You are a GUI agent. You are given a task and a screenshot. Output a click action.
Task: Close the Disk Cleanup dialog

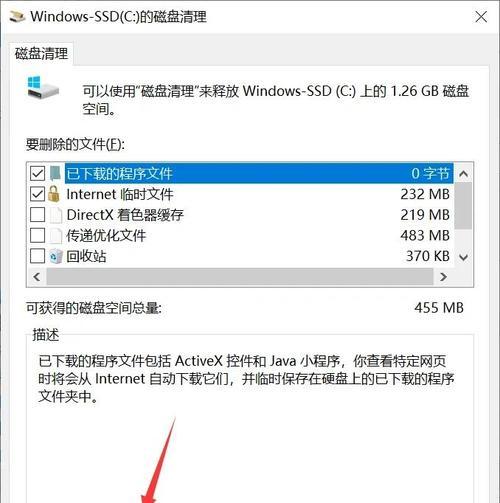click(x=481, y=17)
